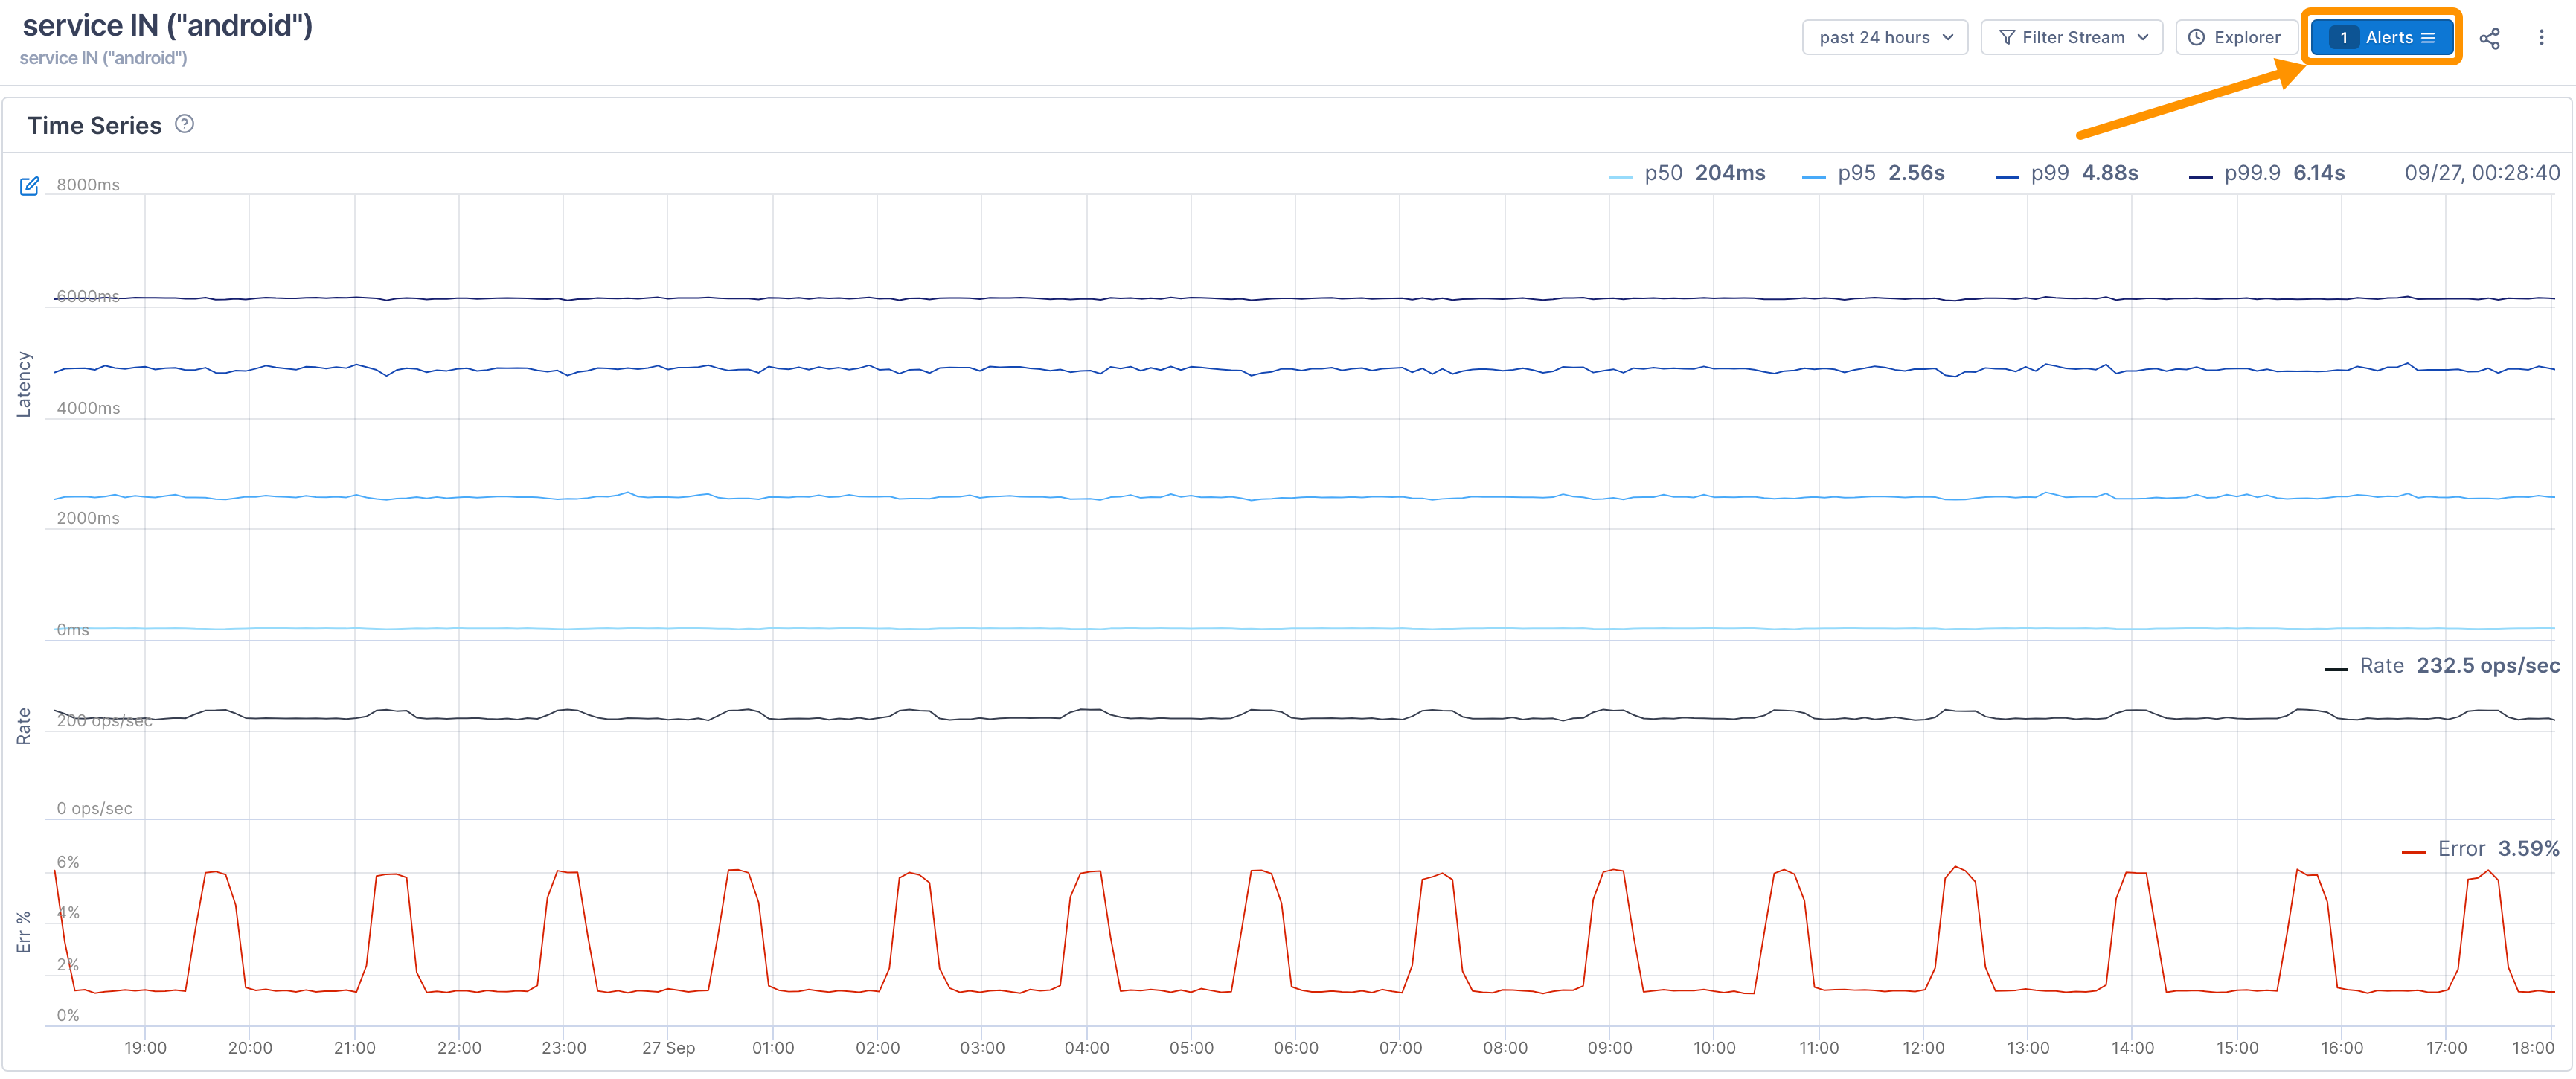
Task: Open Time Series help question icon
Action: coord(184,124)
